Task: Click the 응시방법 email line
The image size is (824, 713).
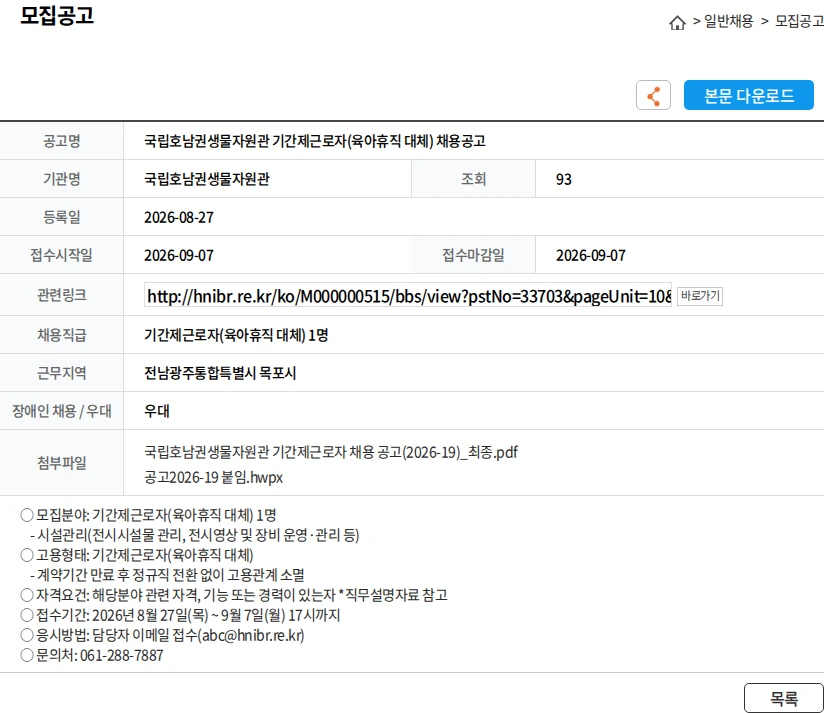Action: click(162, 635)
